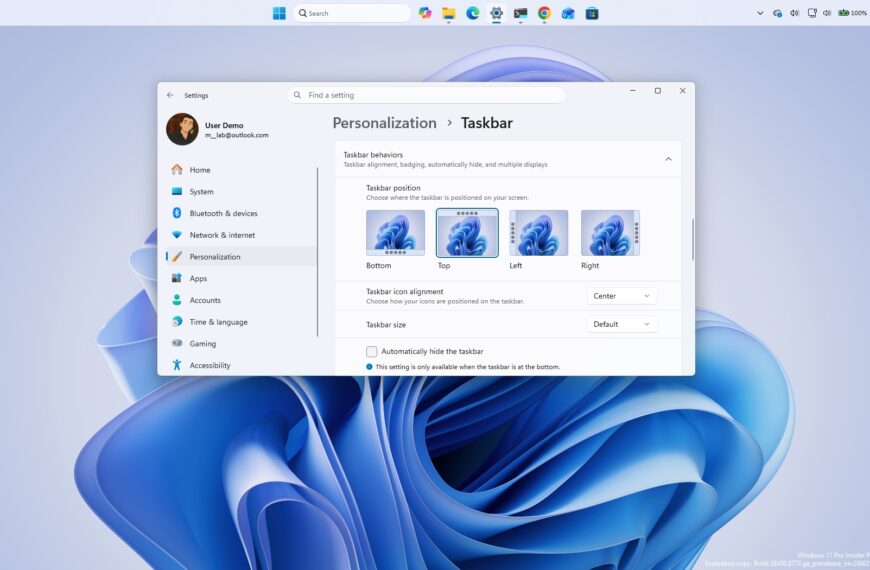Open File Explorer from the taskbar

click(448, 13)
